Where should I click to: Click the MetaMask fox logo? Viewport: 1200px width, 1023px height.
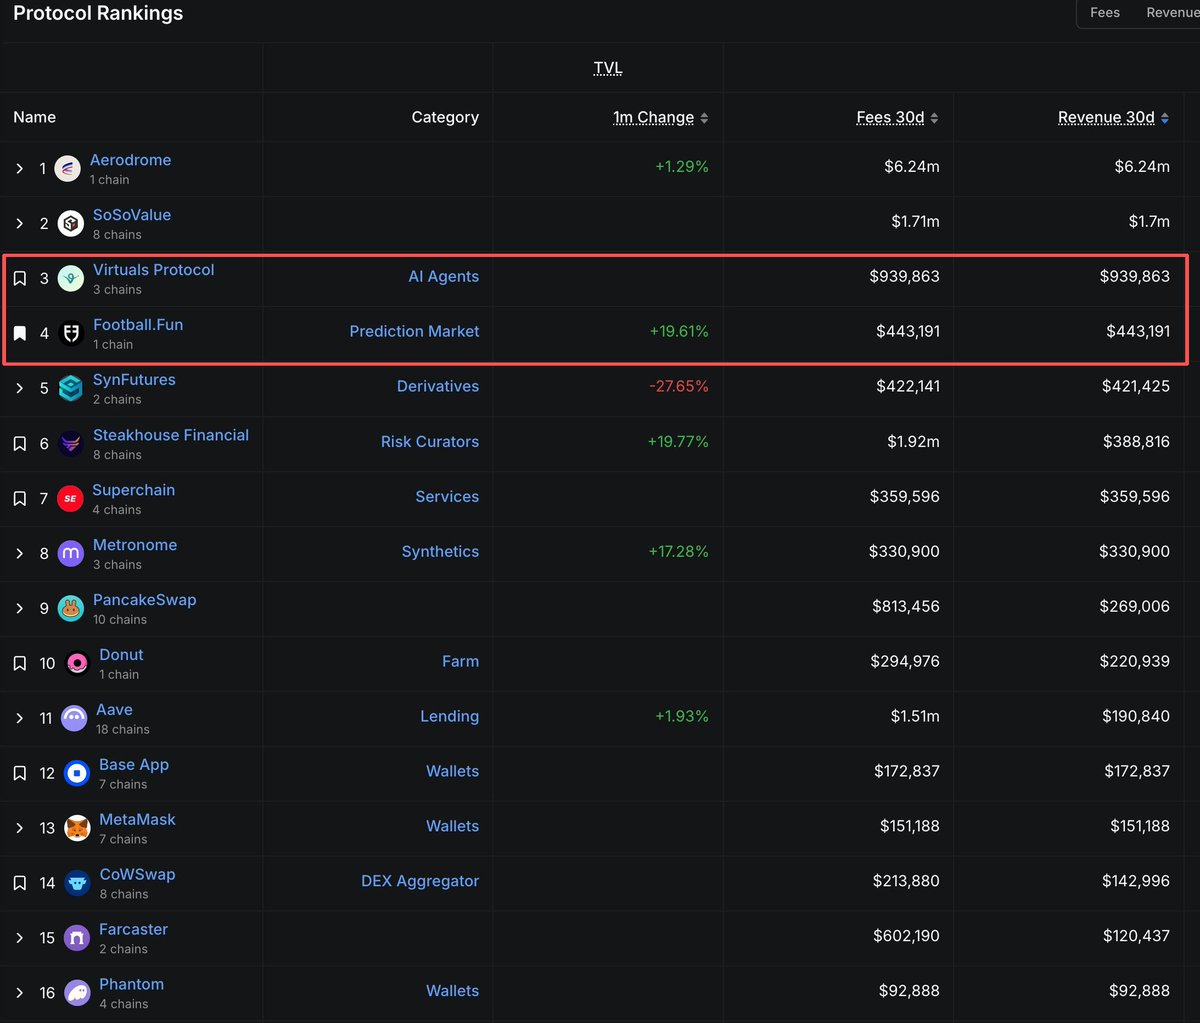(77, 828)
